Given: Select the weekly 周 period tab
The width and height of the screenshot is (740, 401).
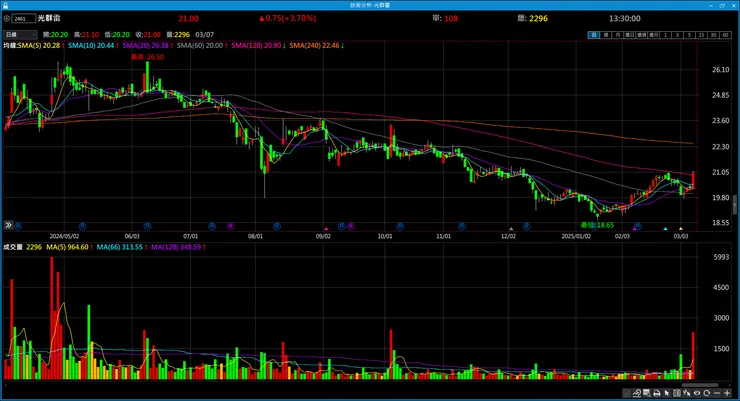Looking at the screenshot, I should 605,35.
